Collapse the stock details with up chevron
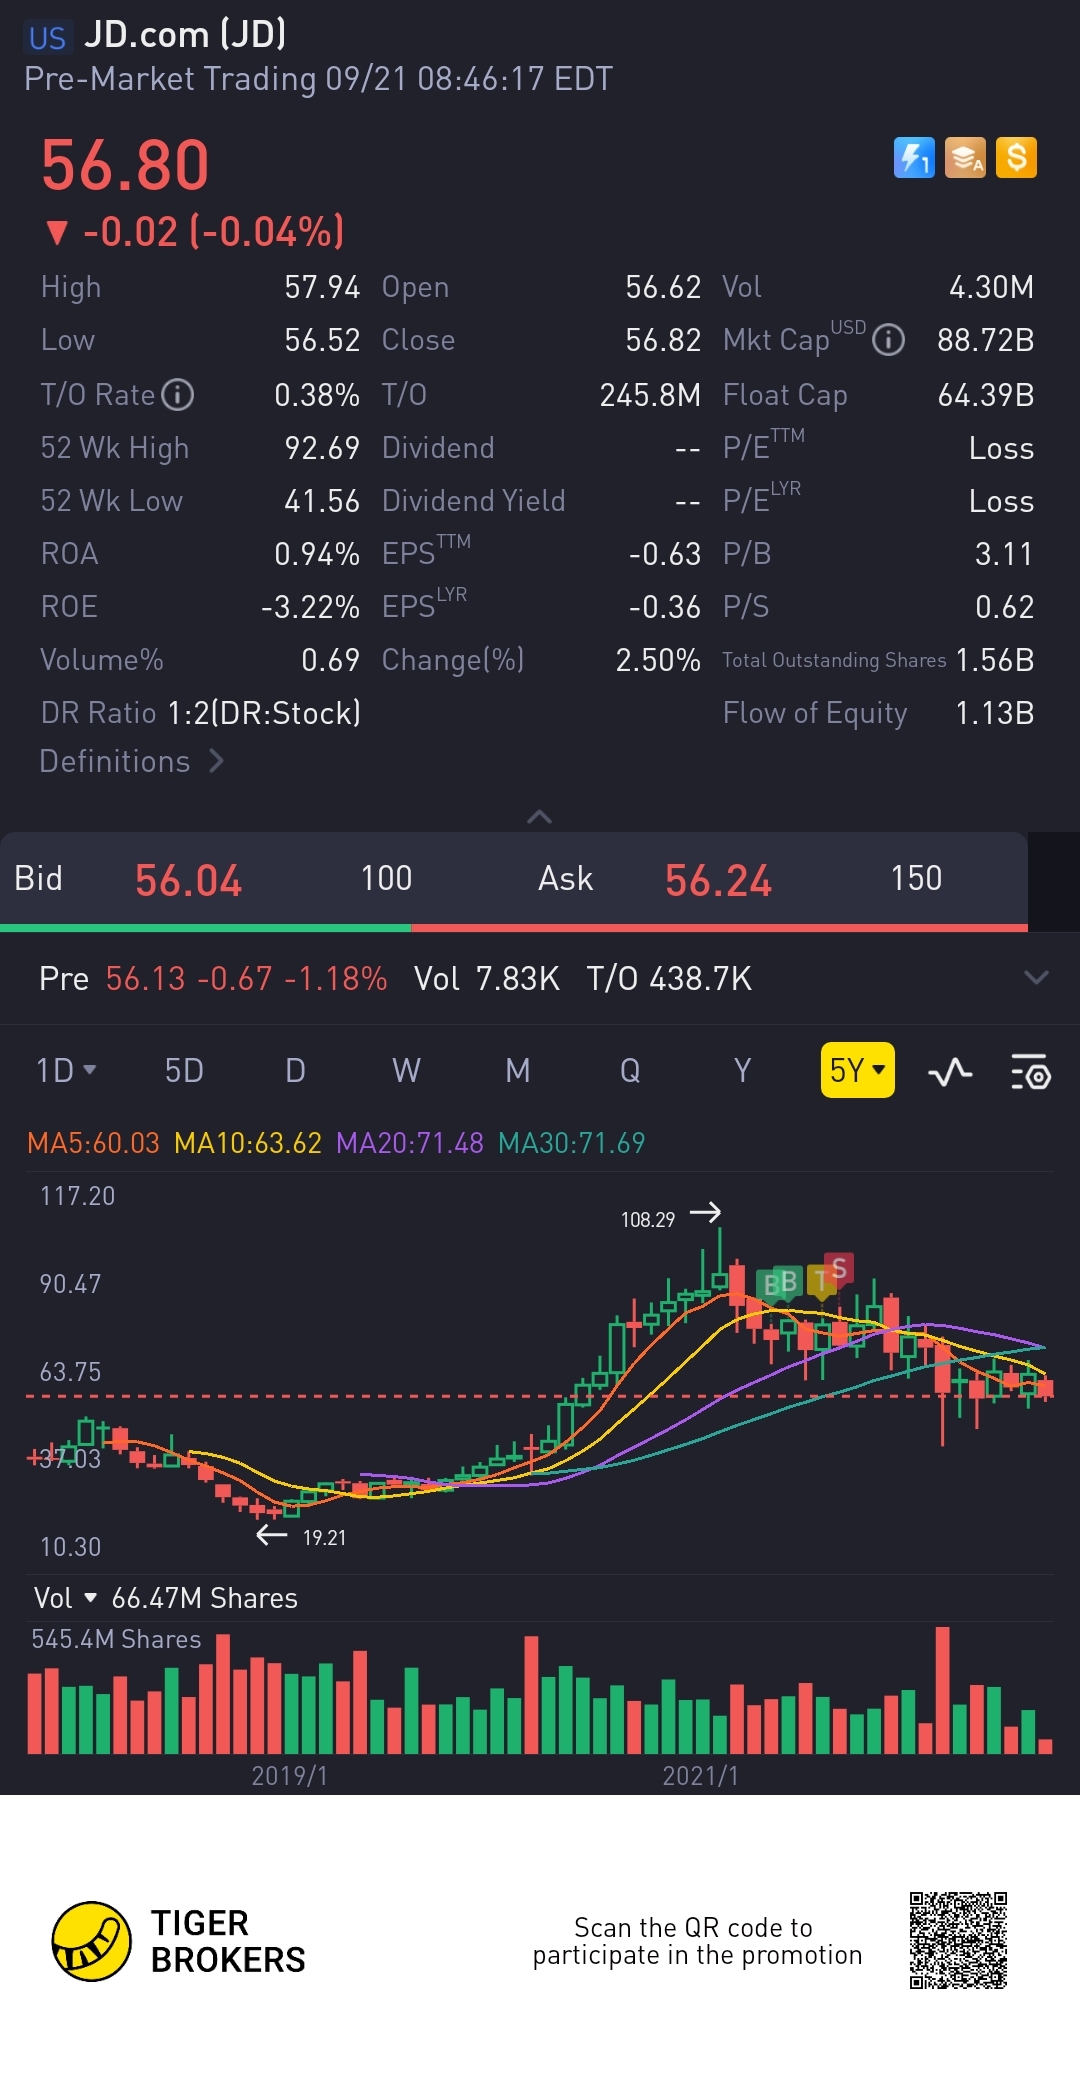 coord(539,816)
